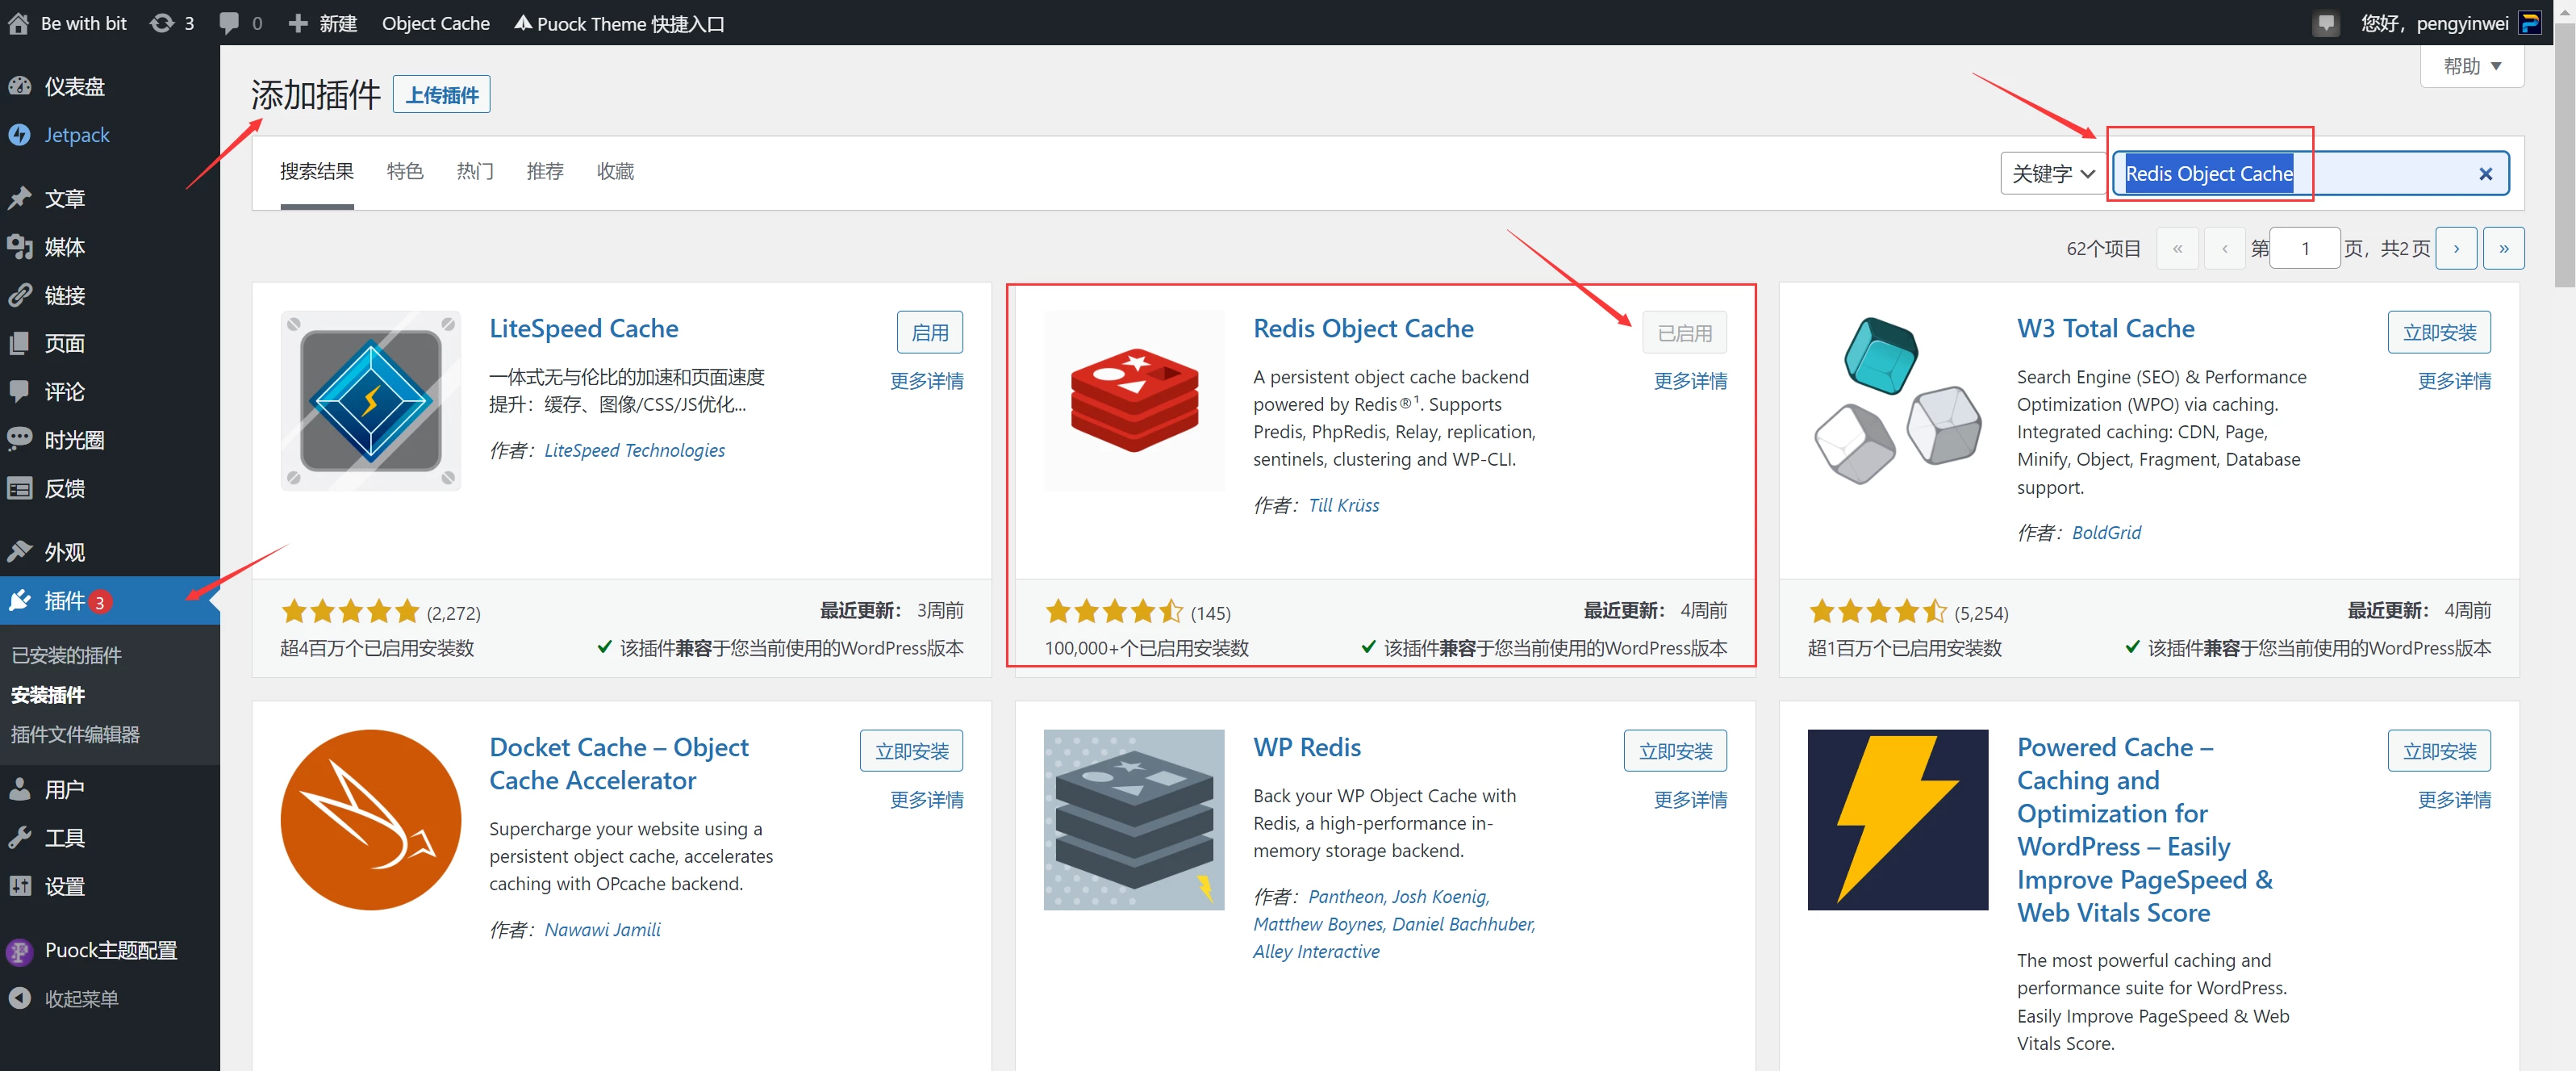Image resolution: width=2576 pixels, height=1071 pixels.
Task: Click 立即安装 for Powered Cache
Action: 2439,751
